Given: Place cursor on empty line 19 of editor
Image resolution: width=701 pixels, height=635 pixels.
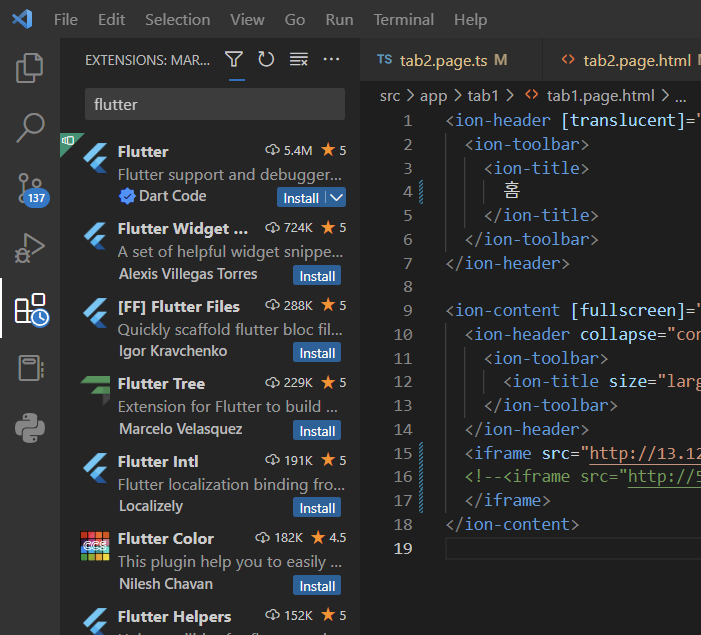Looking at the screenshot, I should click(x=573, y=548).
